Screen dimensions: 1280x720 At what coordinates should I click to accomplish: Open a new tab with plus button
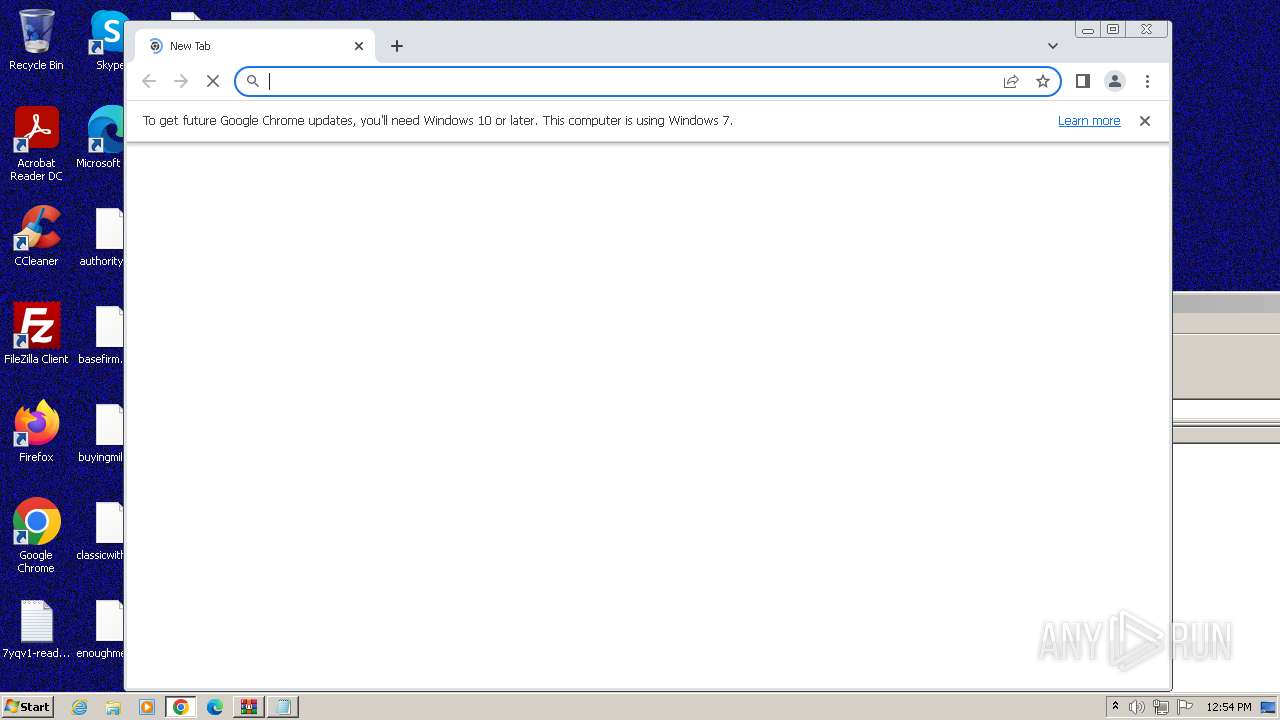click(x=397, y=46)
